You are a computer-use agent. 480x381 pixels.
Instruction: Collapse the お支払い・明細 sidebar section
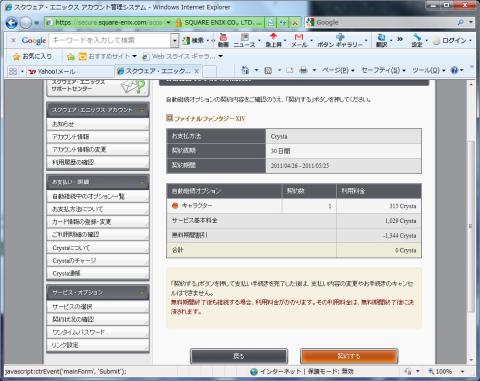(142, 182)
